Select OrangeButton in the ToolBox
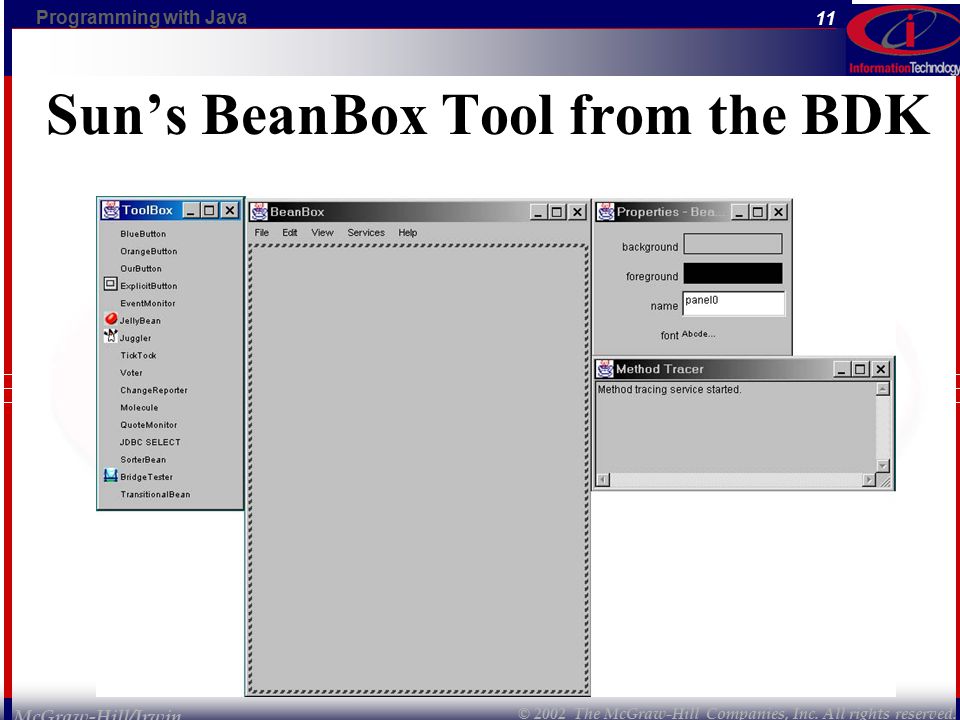Viewport: 960px width, 720px height. pos(149,251)
